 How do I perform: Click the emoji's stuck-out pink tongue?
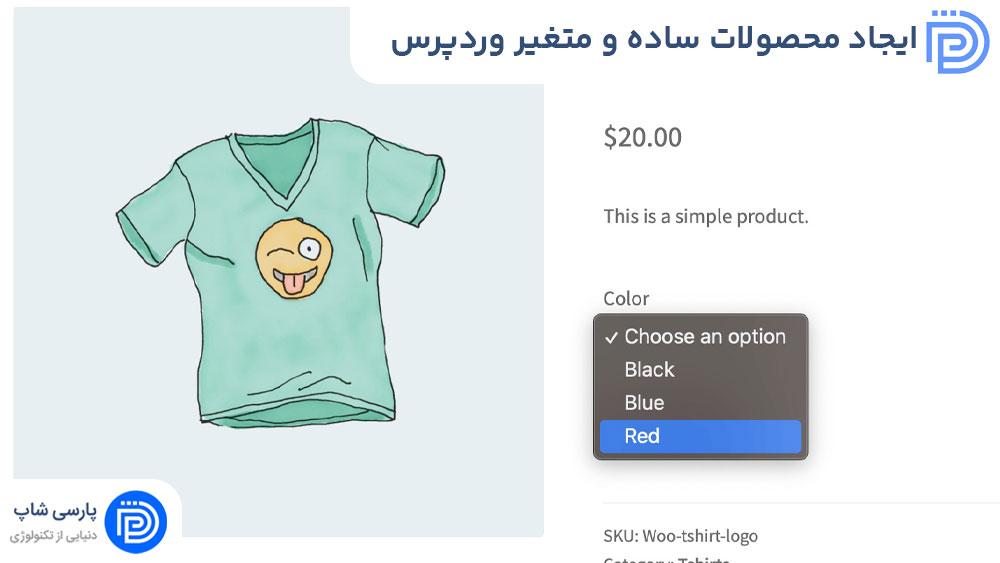coord(293,284)
